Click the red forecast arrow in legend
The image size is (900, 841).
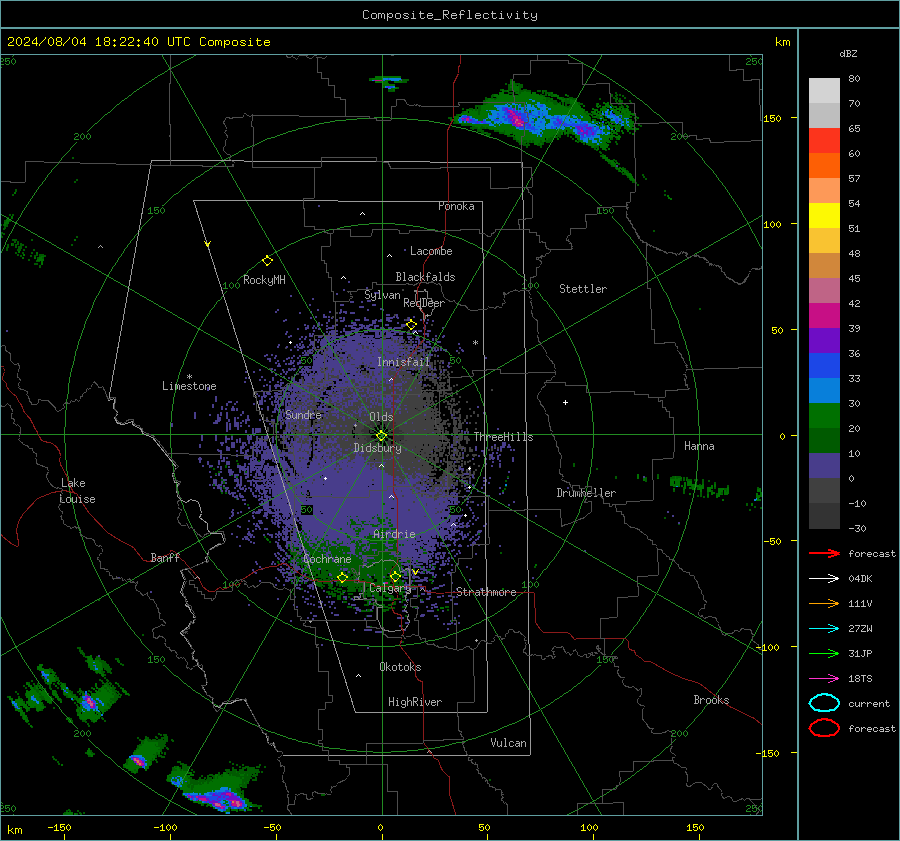pyautogui.click(x=824, y=553)
